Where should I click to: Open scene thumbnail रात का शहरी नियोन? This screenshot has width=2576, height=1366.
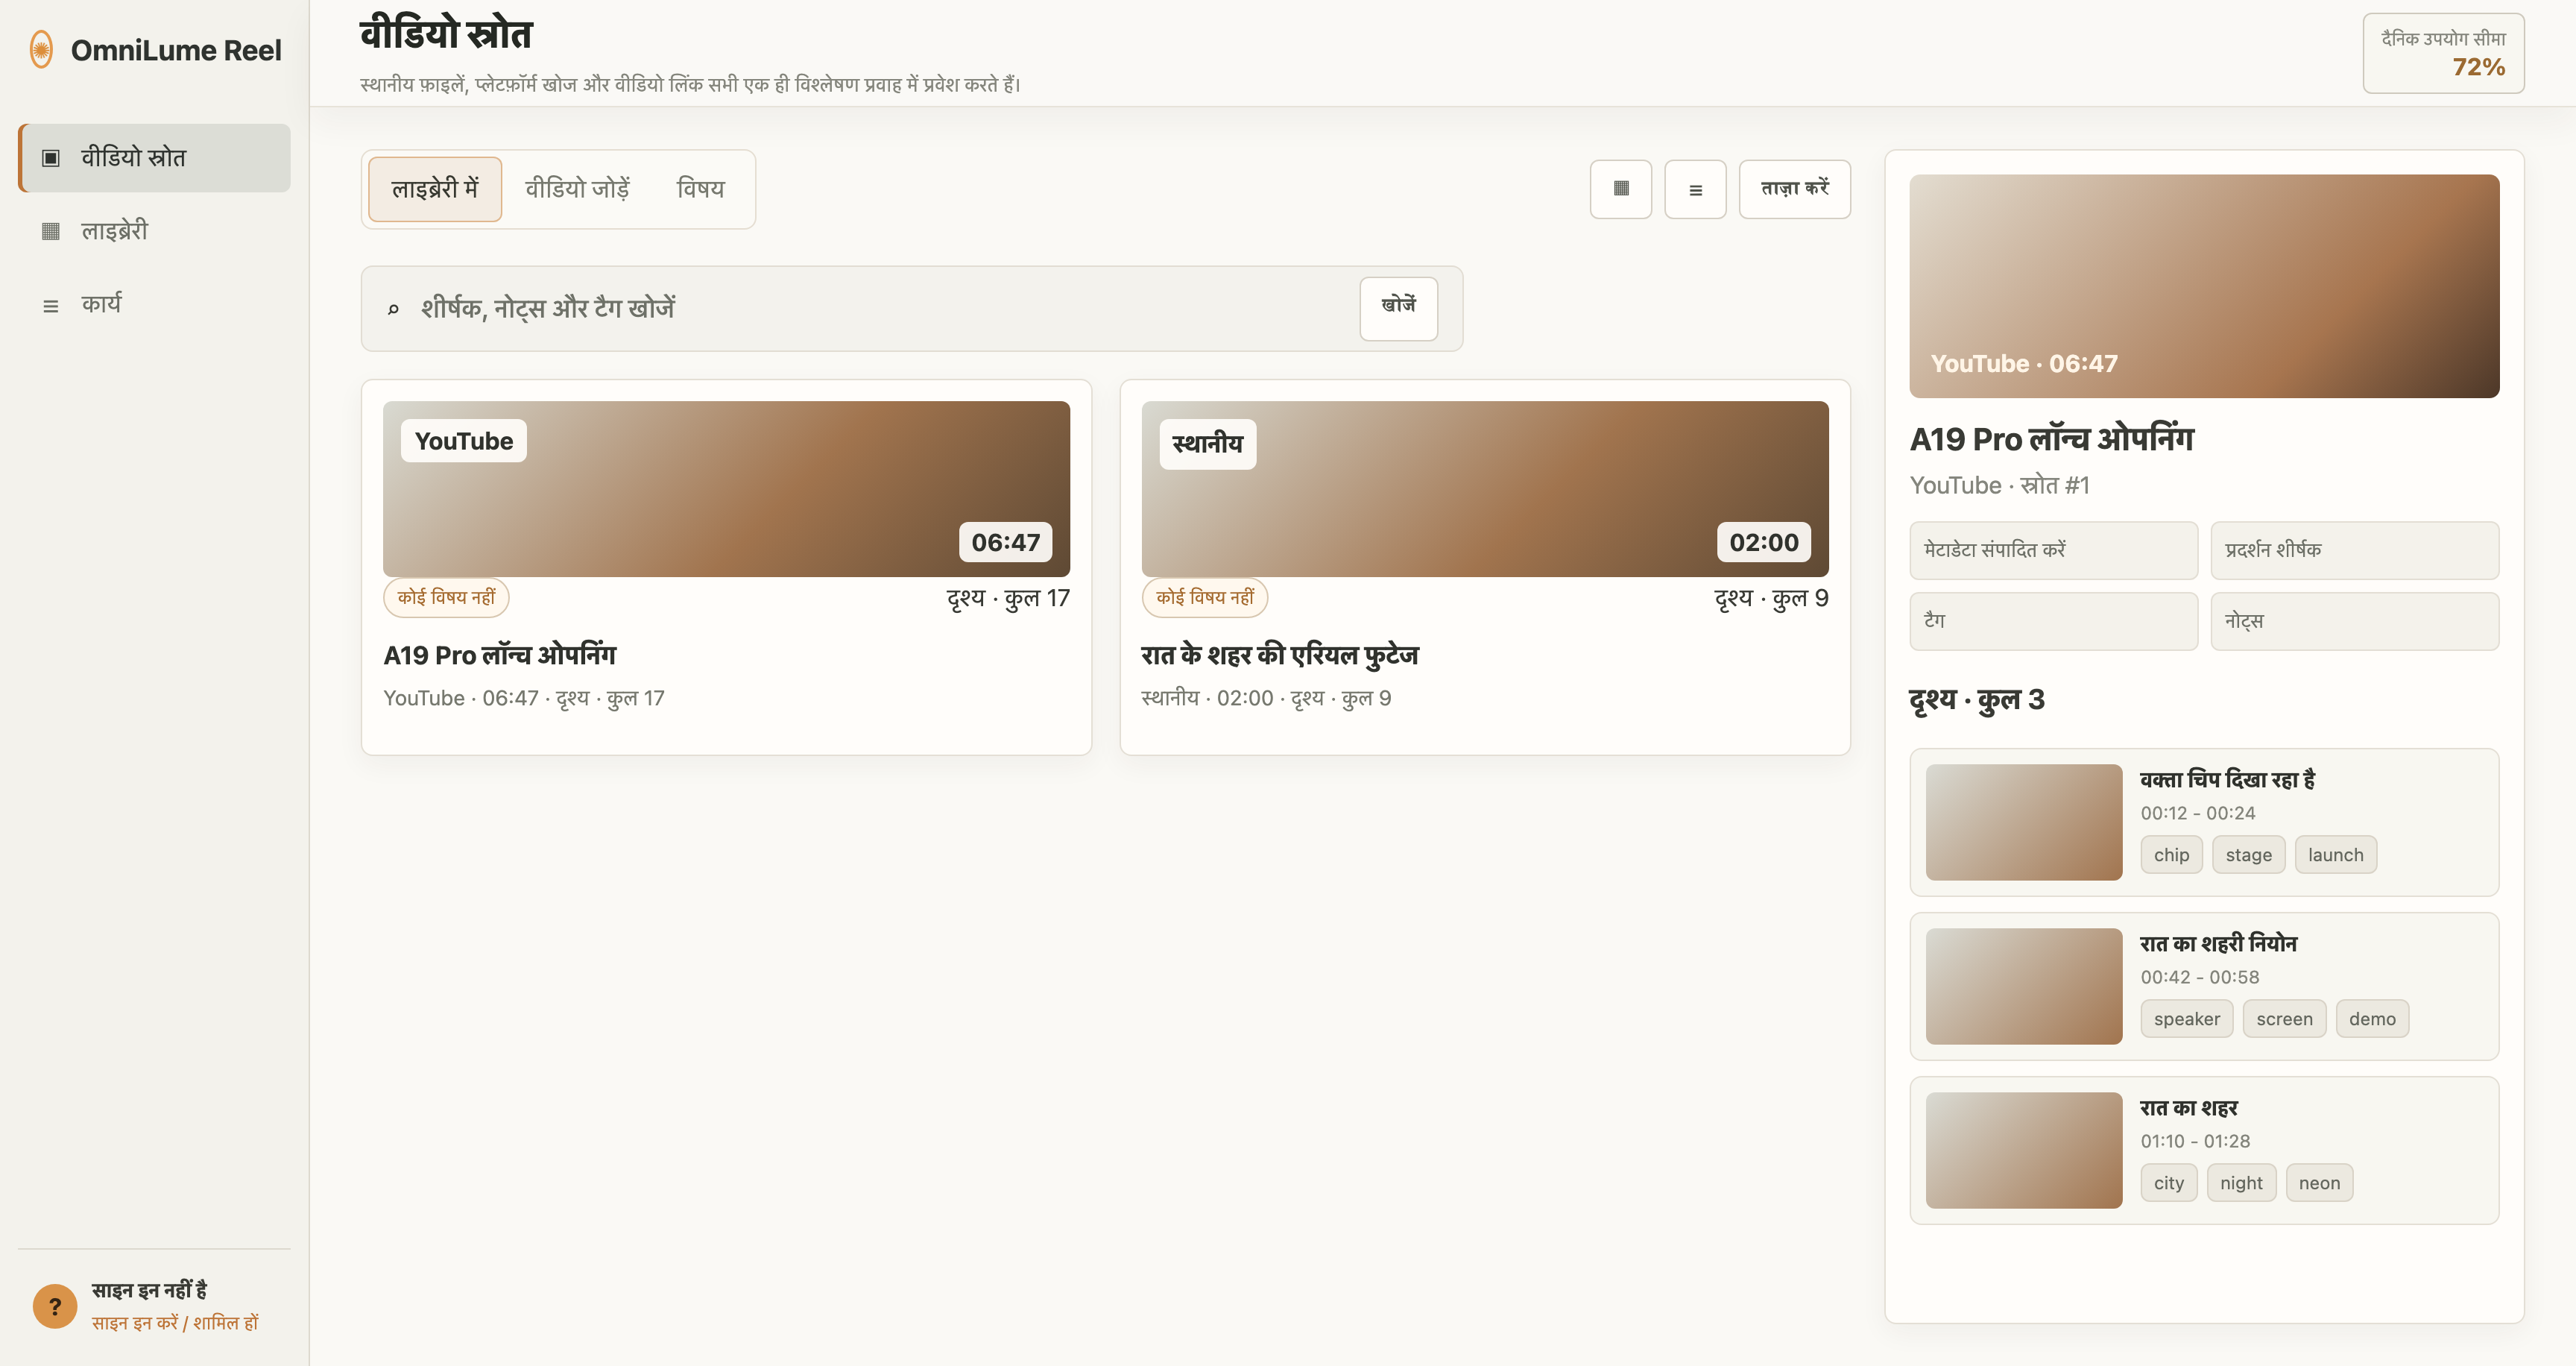coord(2024,986)
